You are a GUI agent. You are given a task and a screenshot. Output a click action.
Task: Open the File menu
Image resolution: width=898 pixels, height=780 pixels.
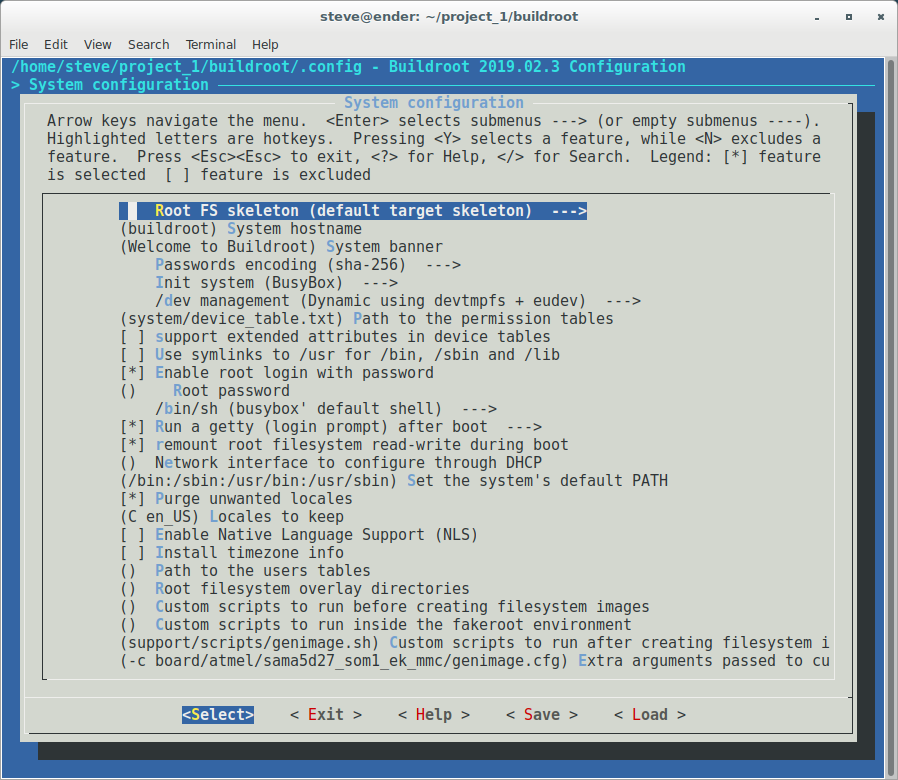pos(19,45)
